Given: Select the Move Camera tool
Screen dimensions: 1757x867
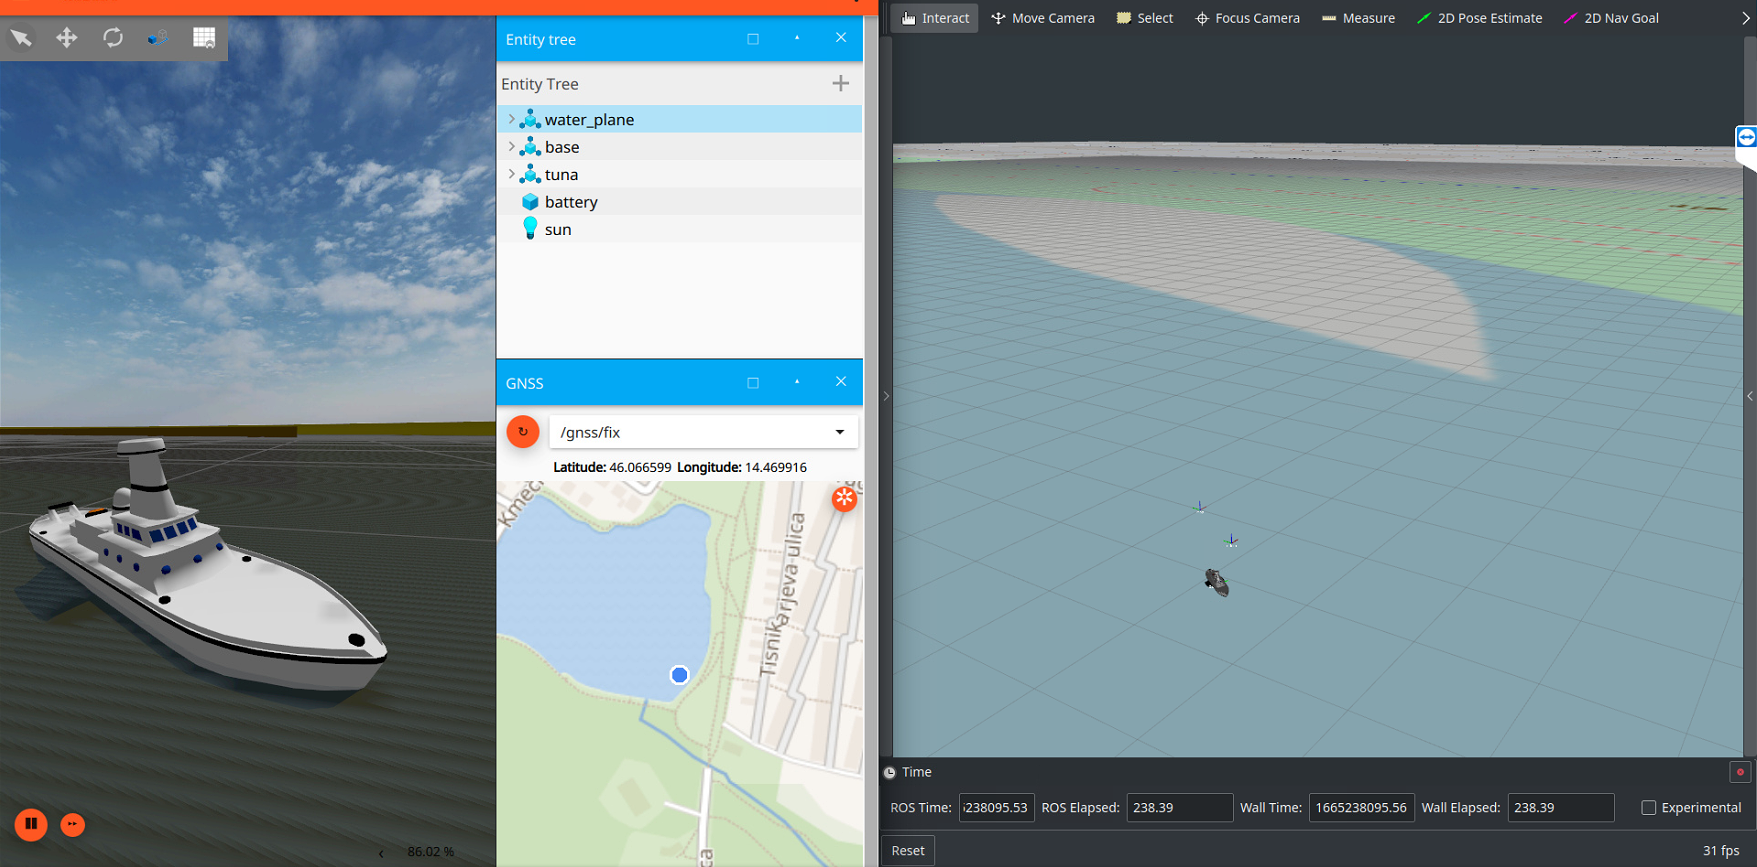Looking at the screenshot, I should [1043, 18].
